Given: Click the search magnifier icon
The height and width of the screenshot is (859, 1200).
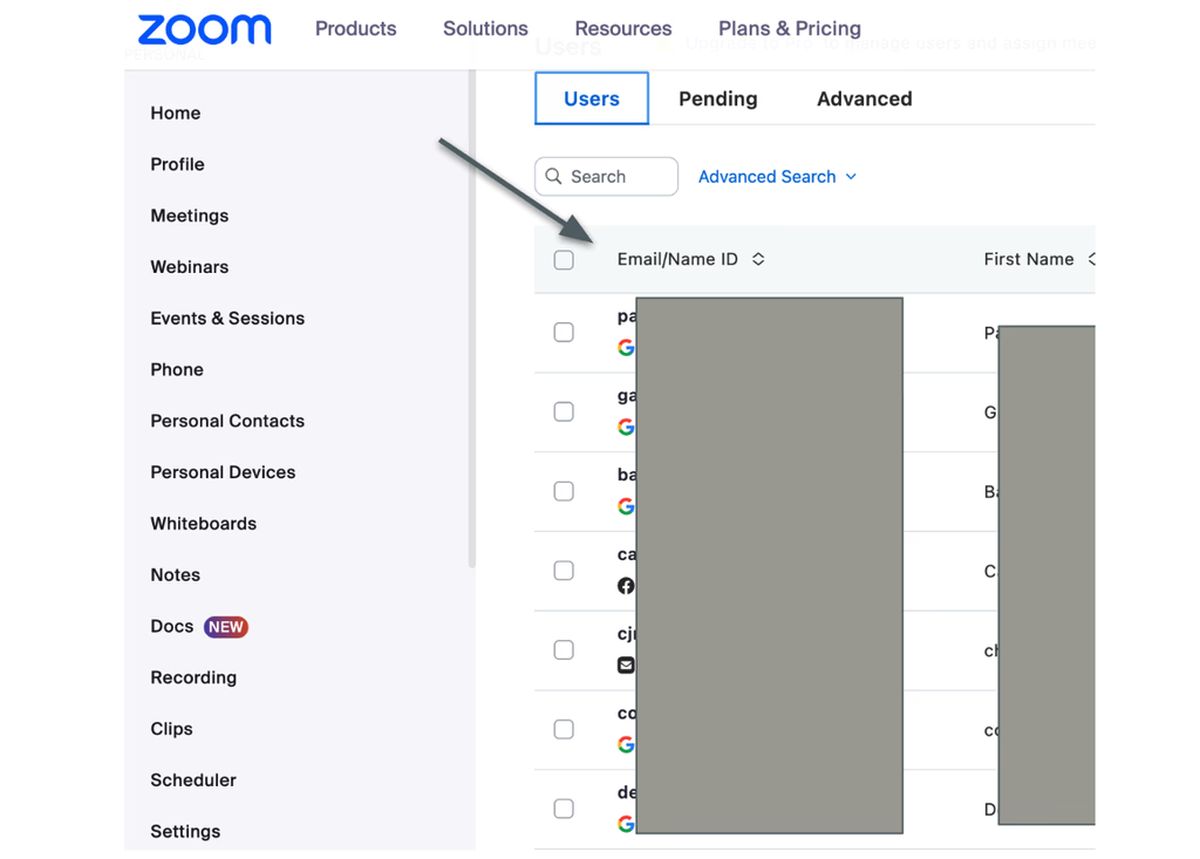Looking at the screenshot, I should point(553,177).
